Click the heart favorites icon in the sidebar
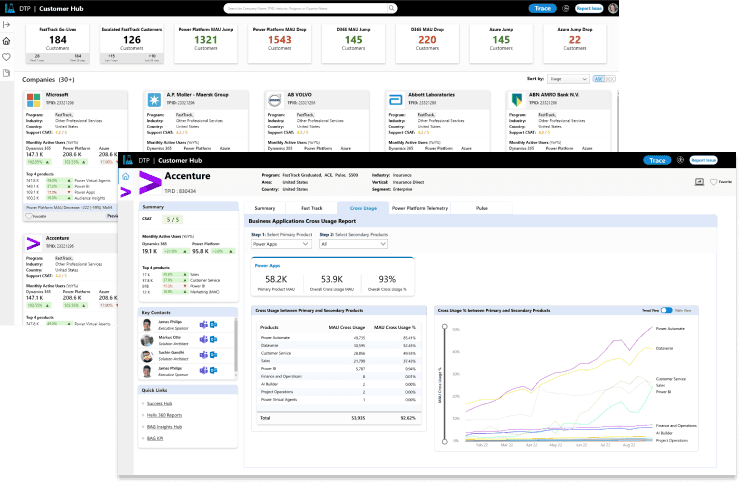 tap(8, 57)
